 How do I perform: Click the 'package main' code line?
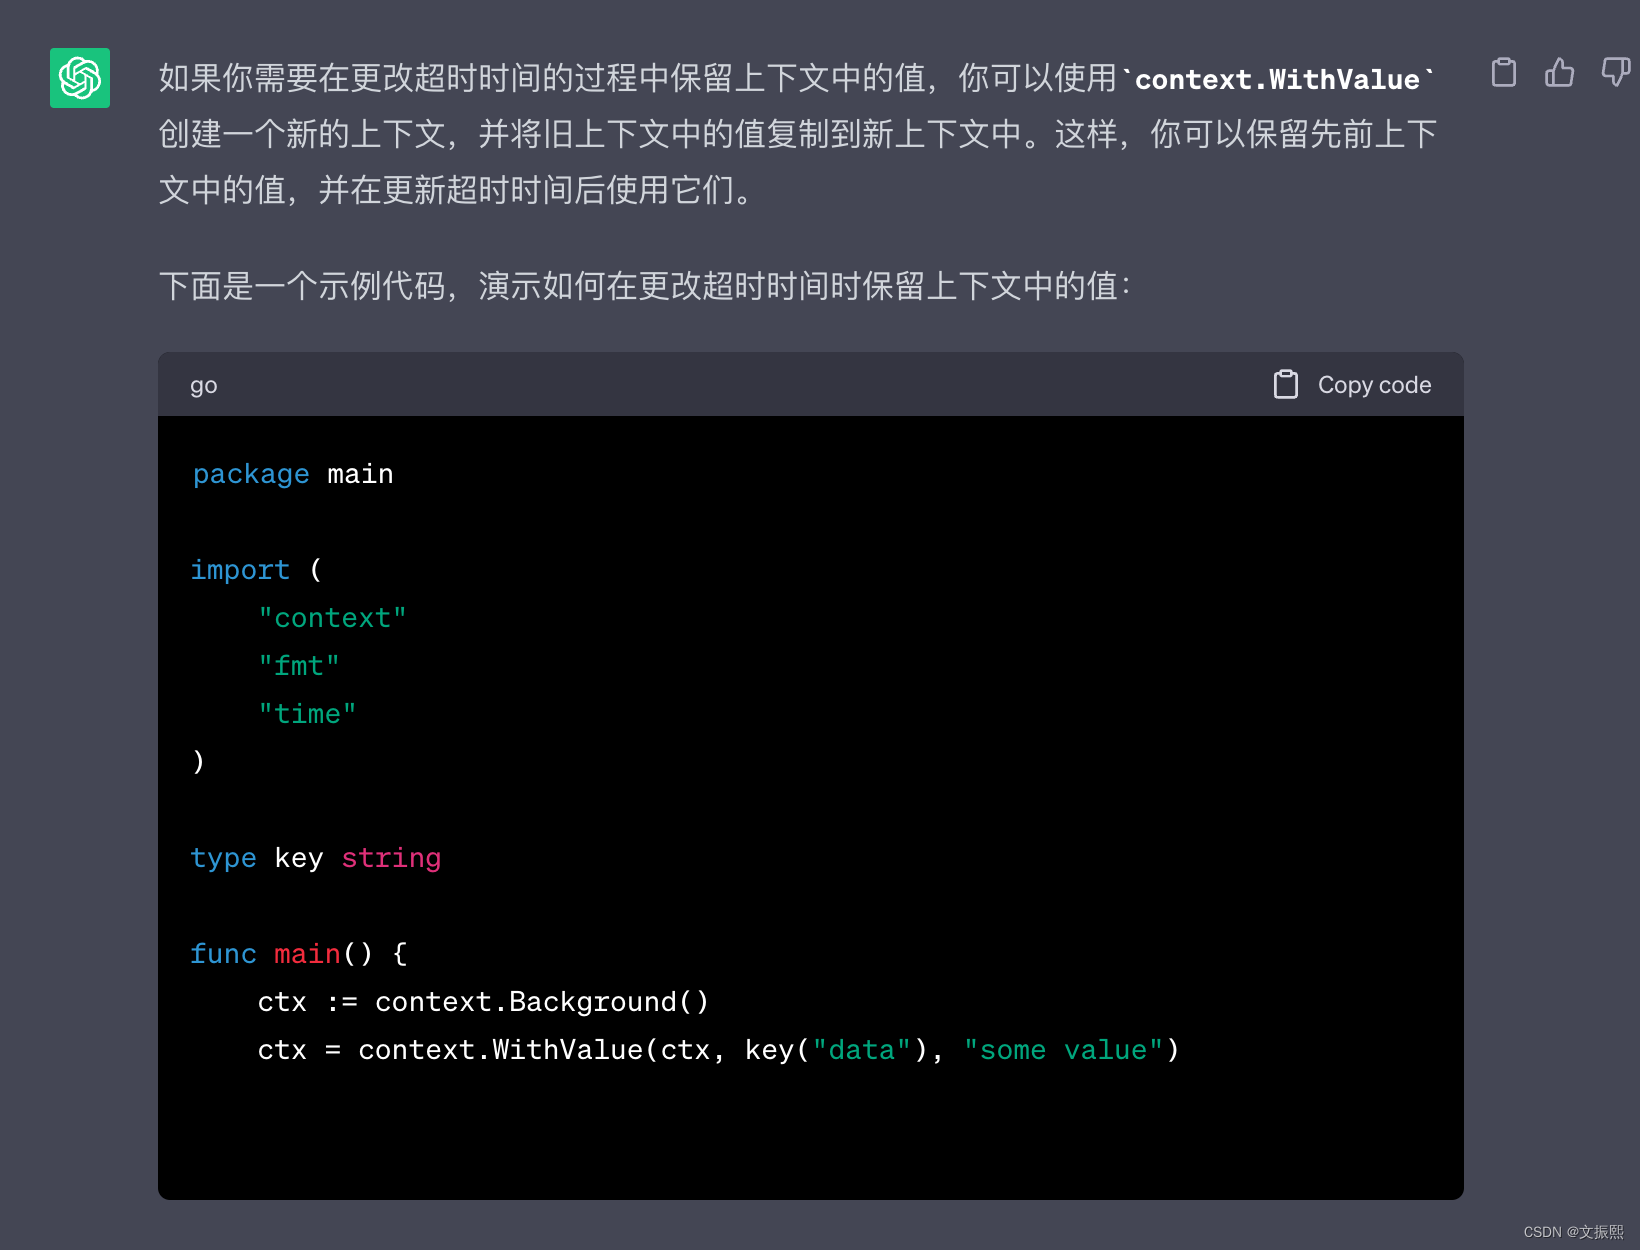click(293, 474)
